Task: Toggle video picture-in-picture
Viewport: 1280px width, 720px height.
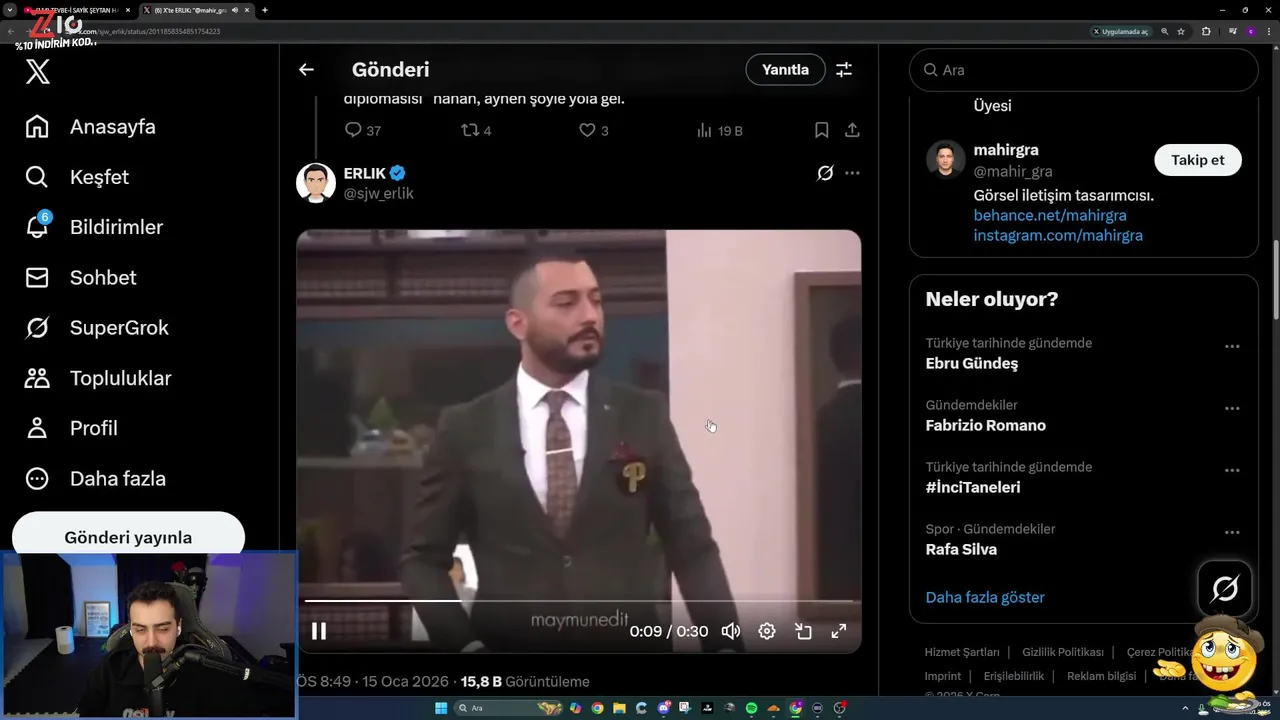Action: (803, 631)
